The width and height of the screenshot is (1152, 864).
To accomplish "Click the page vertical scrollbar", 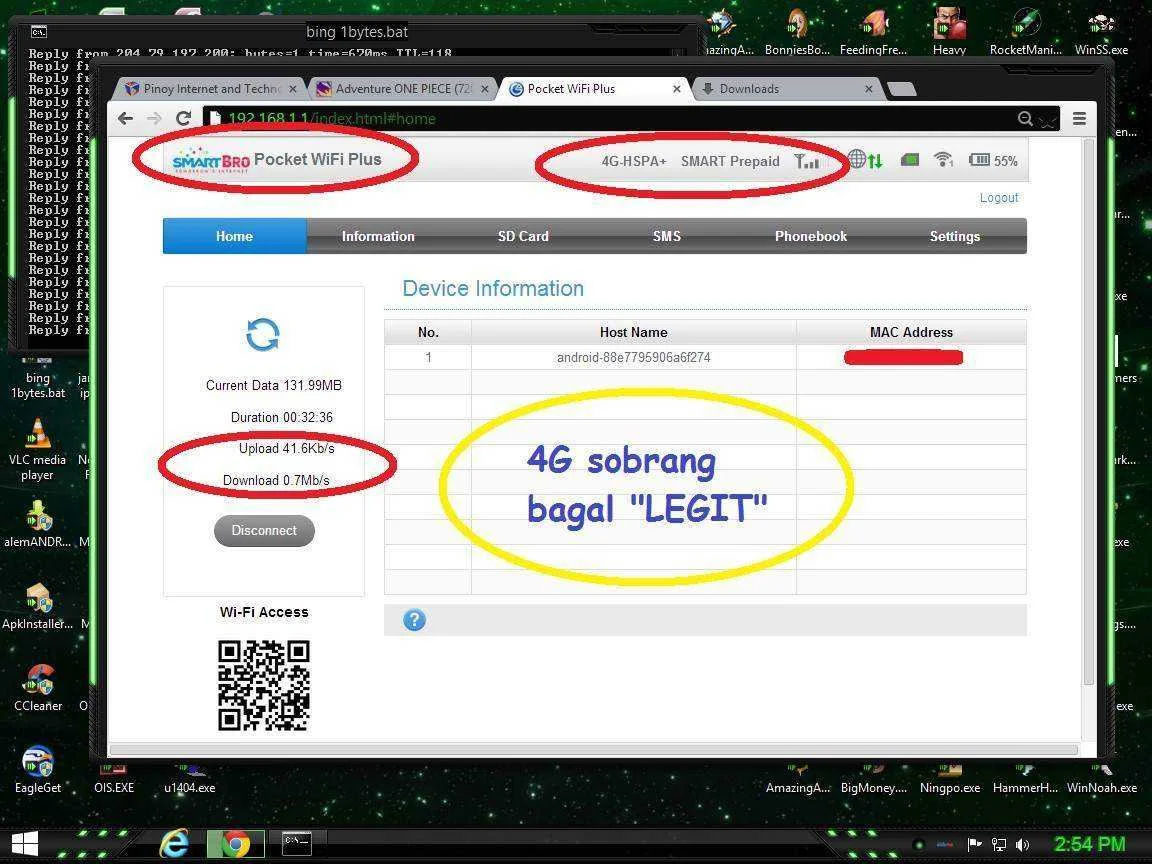I will point(1090,411).
